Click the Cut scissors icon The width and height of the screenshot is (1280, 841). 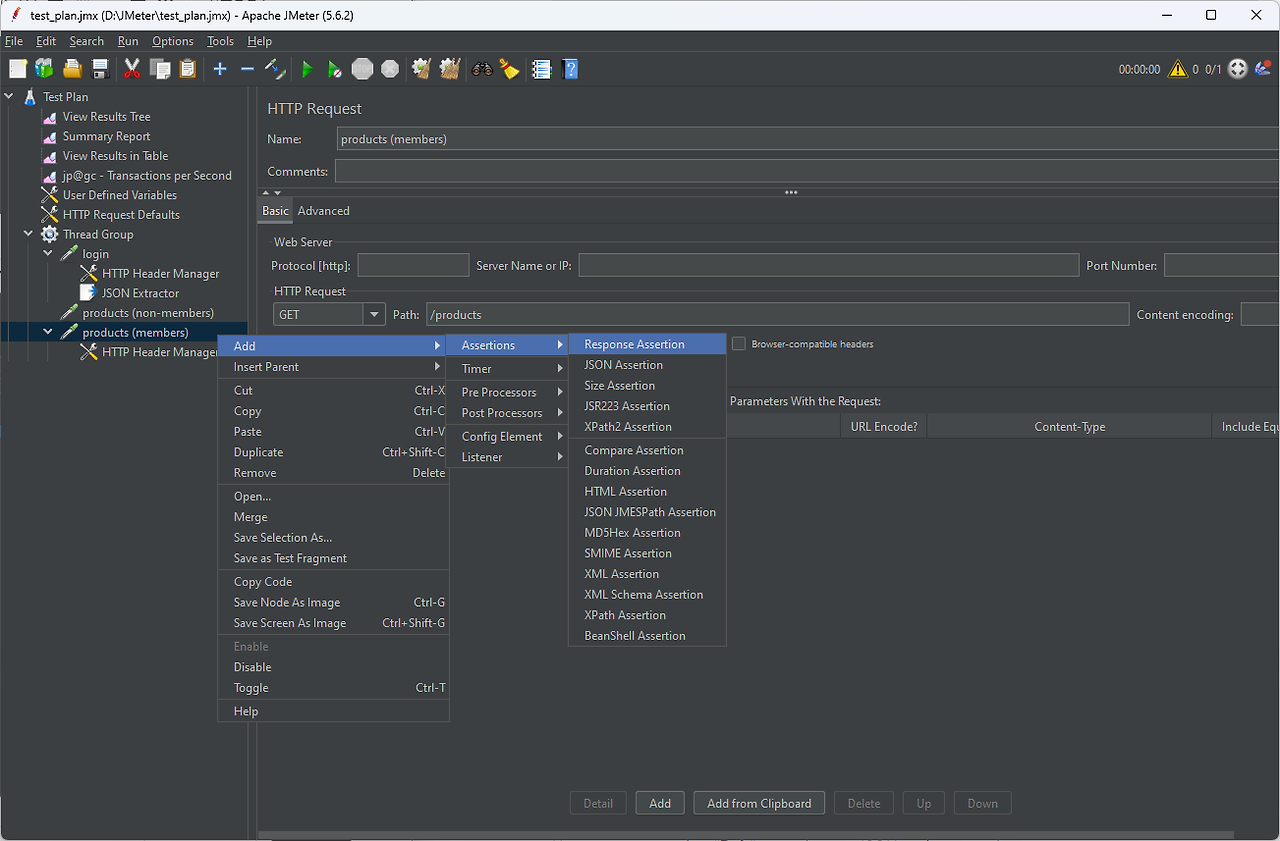pos(132,69)
